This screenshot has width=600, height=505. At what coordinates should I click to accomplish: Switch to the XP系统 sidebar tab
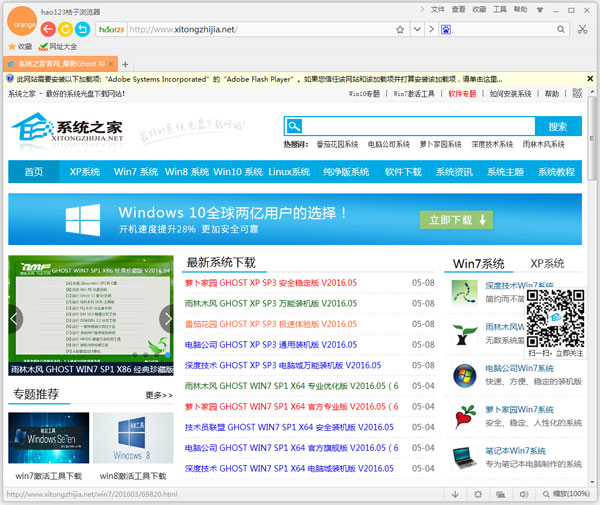pyautogui.click(x=547, y=263)
